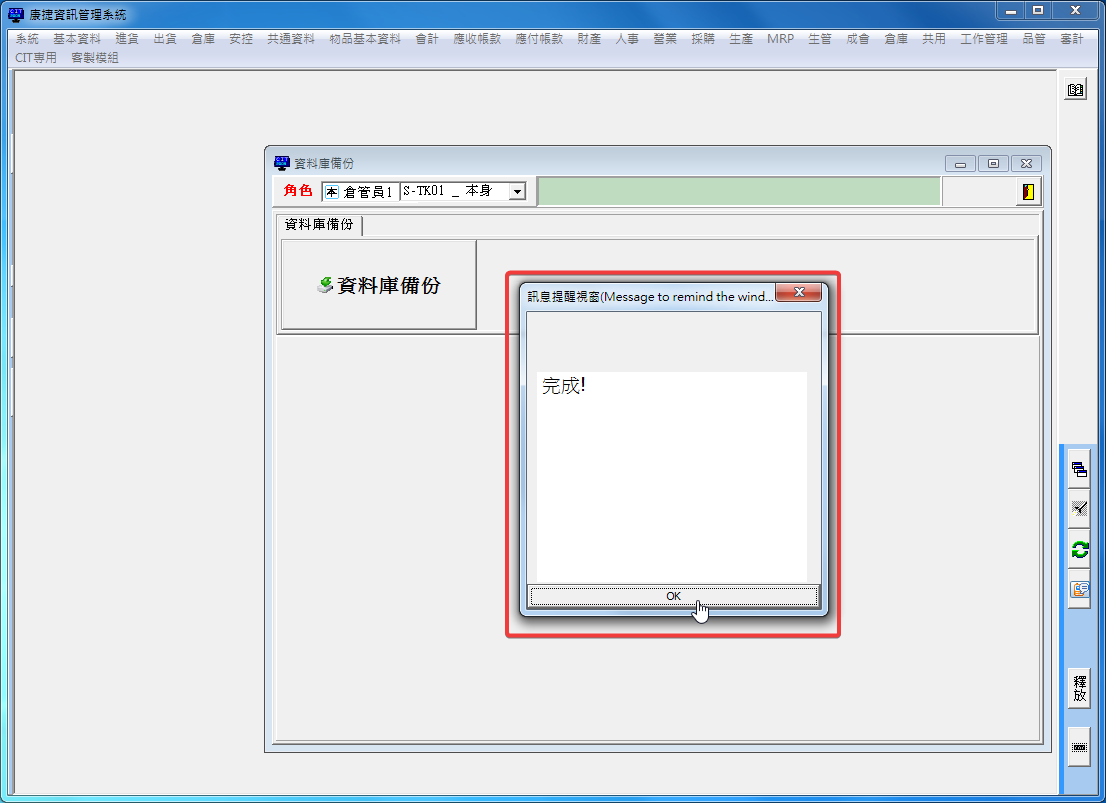Click the cascade windows icon in right panel

pyautogui.click(x=1079, y=469)
